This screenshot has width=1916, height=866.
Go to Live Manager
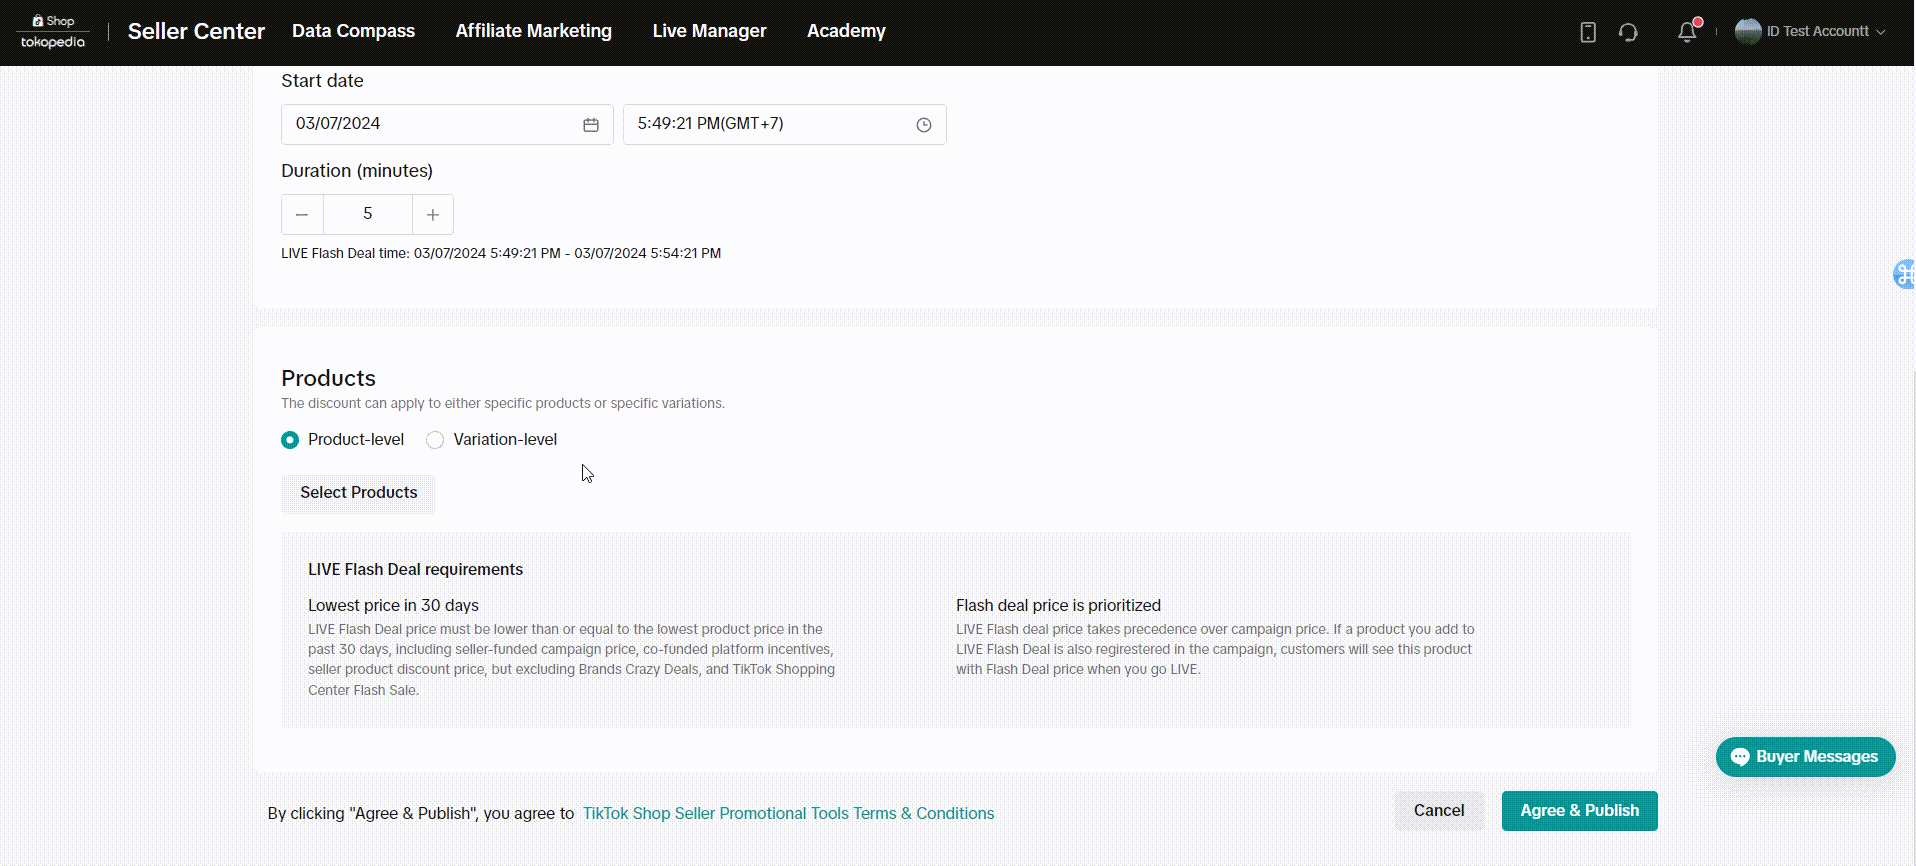coord(709,31)
